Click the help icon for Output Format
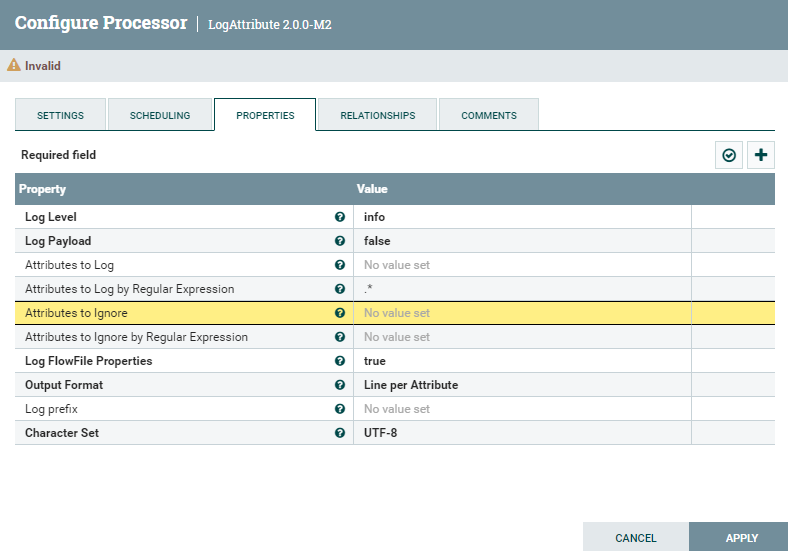This screenshot has height=551, width=788. (340, 385)
